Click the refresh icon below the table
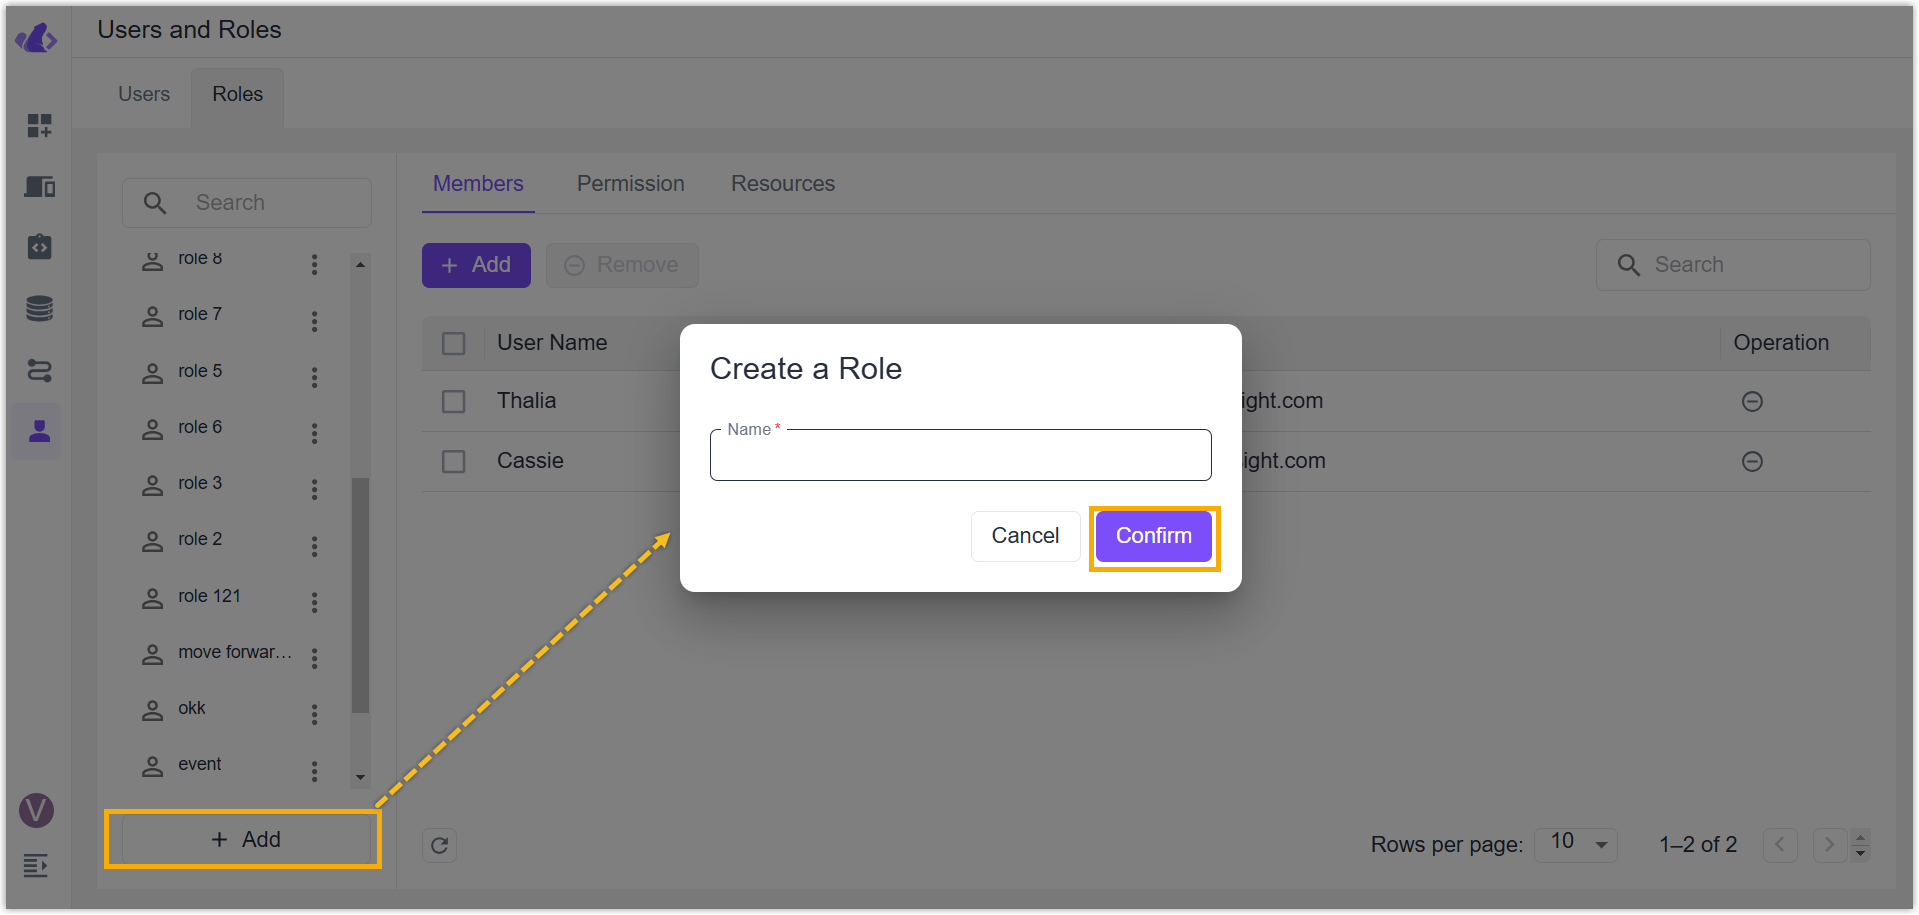The image size is (1919, 915). click(x=439, y=846)
